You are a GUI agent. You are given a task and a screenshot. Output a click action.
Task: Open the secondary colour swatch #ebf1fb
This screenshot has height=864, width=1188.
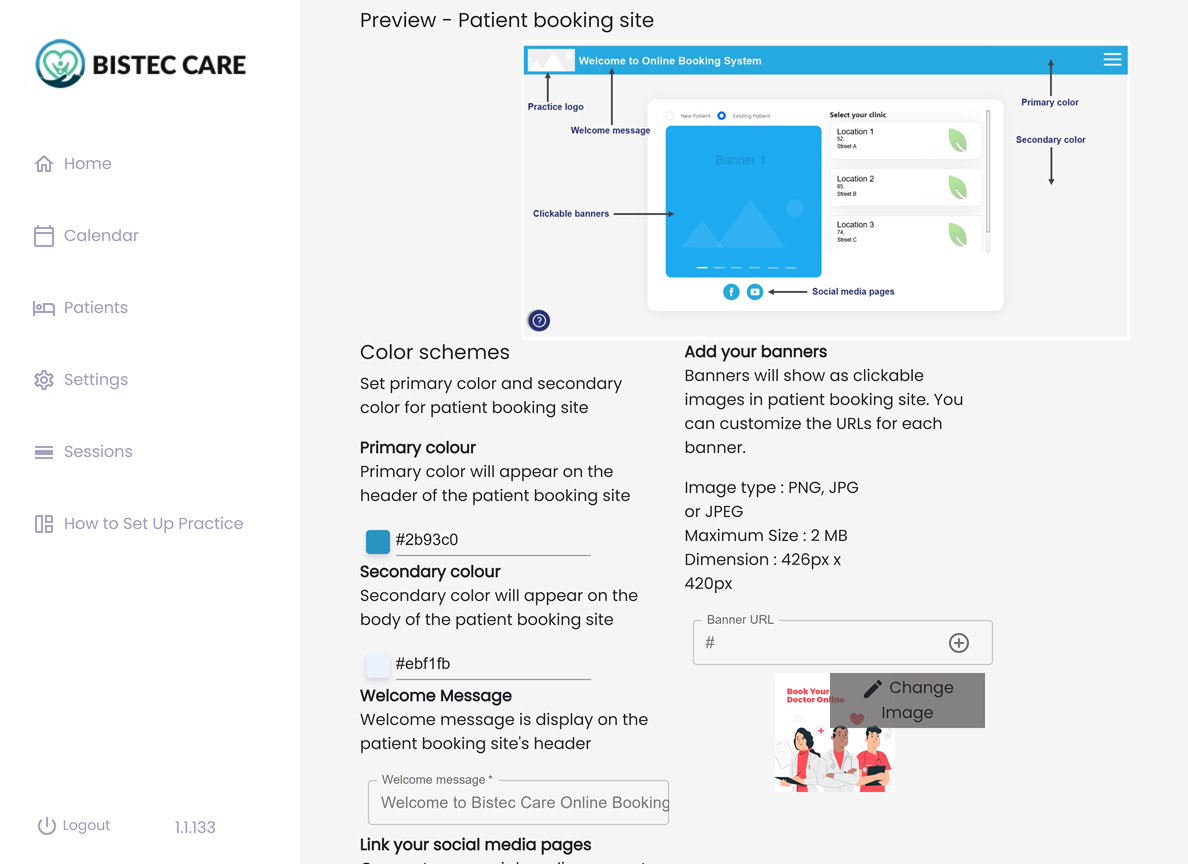point(377,665)
